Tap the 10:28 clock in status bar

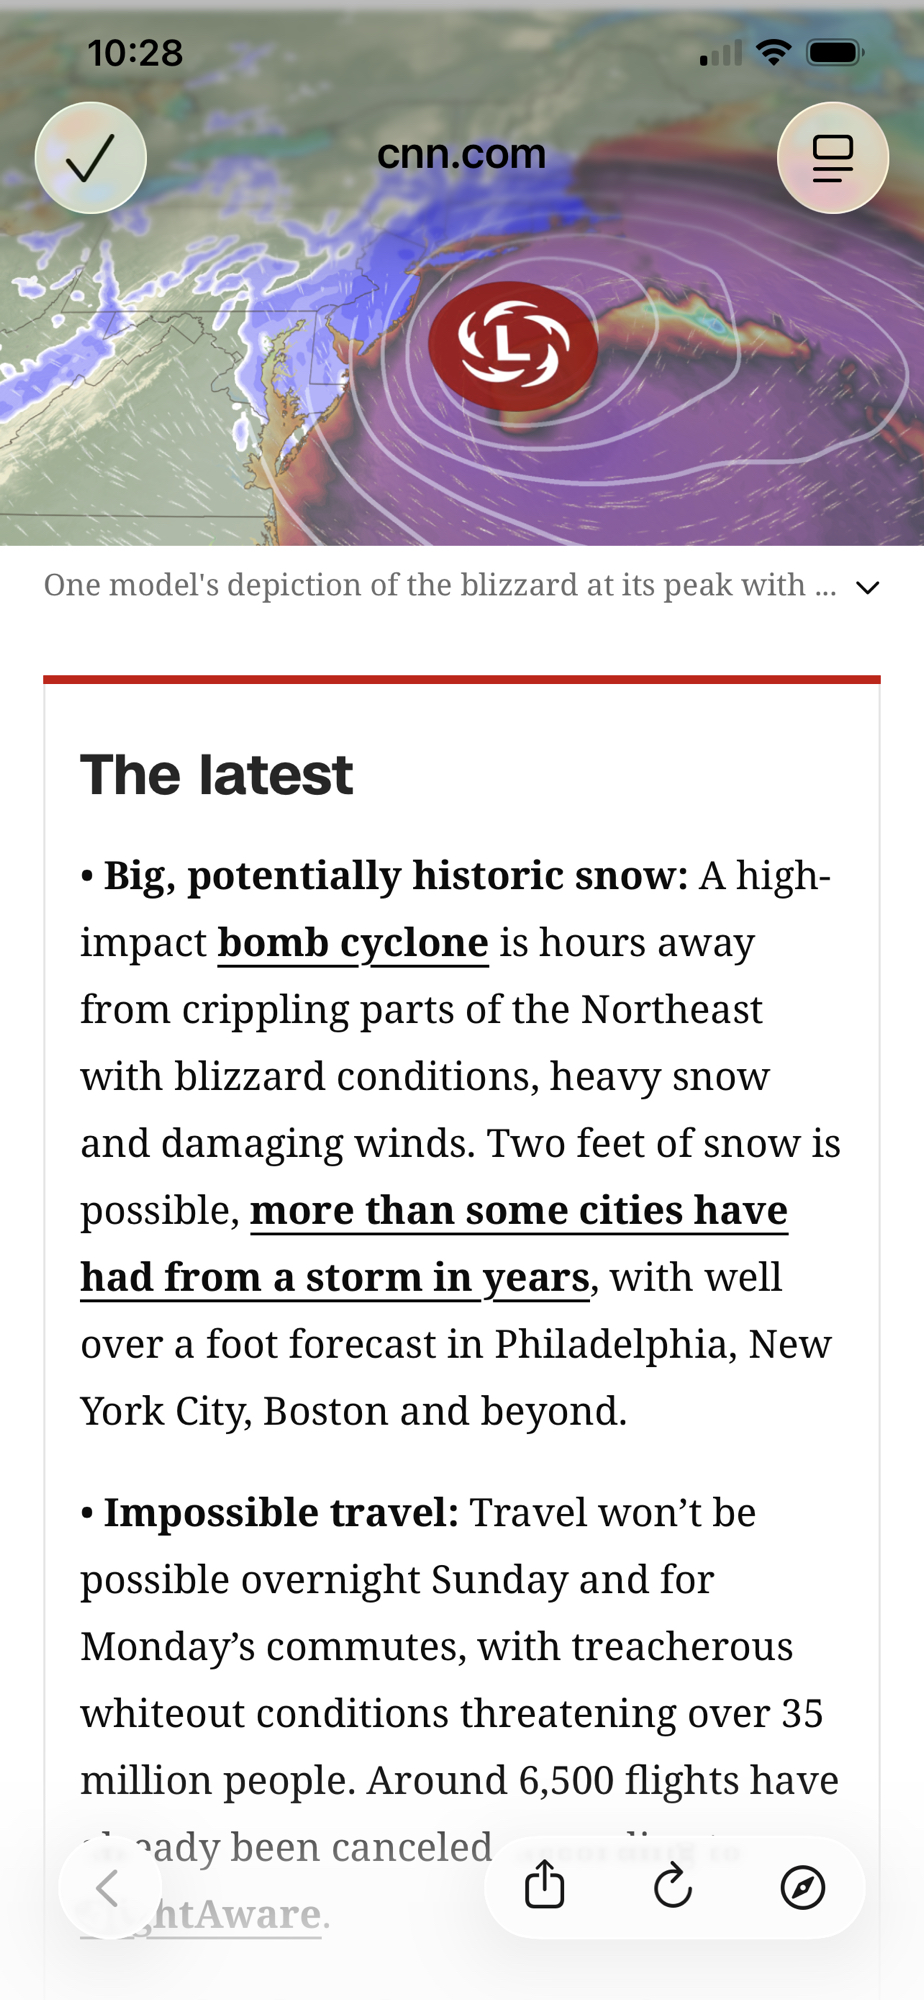click(x=135, y=53)
